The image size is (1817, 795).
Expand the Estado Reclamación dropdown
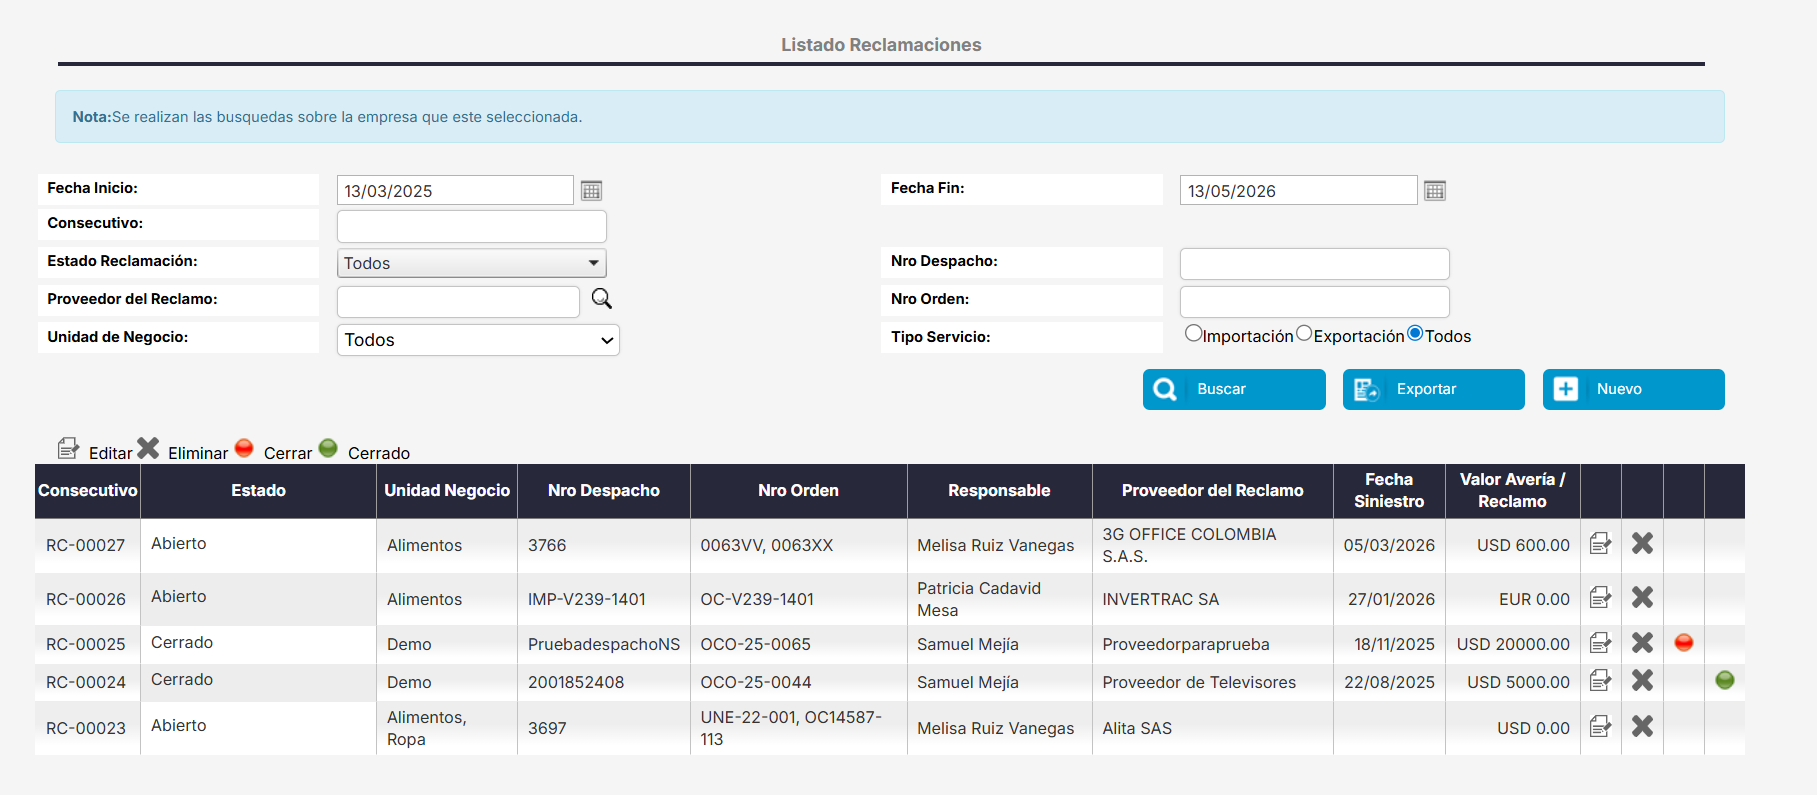471,263
